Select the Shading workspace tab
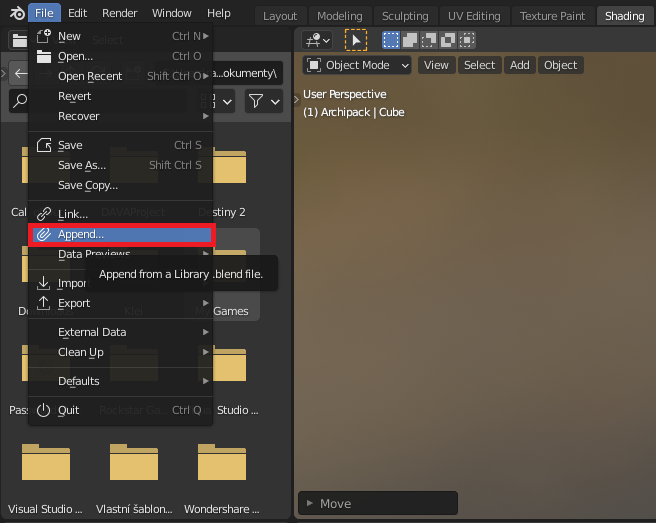 click(x=625, y=16)
